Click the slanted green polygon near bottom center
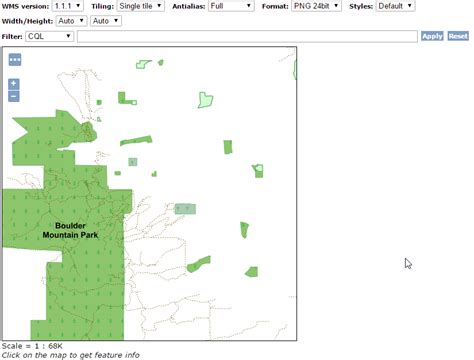The width and height of the screenshot is (474, 360). click(x=199, y=264)
